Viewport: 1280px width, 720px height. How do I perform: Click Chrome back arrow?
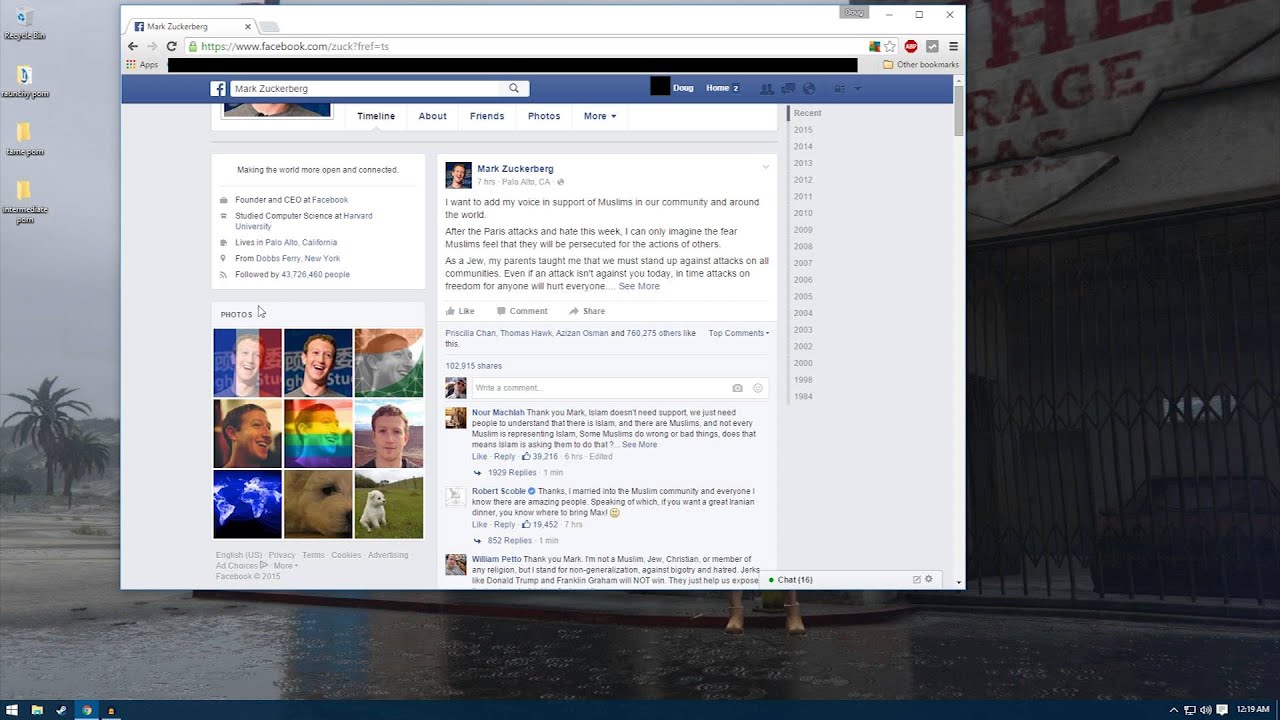pos(132,46)
